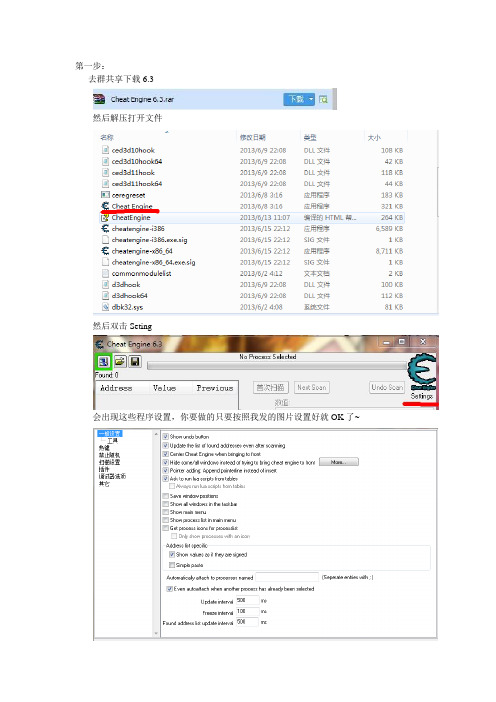
Task: Enable Save window positions checkbox
Action: pyautogui.click(x=166, y=496)
